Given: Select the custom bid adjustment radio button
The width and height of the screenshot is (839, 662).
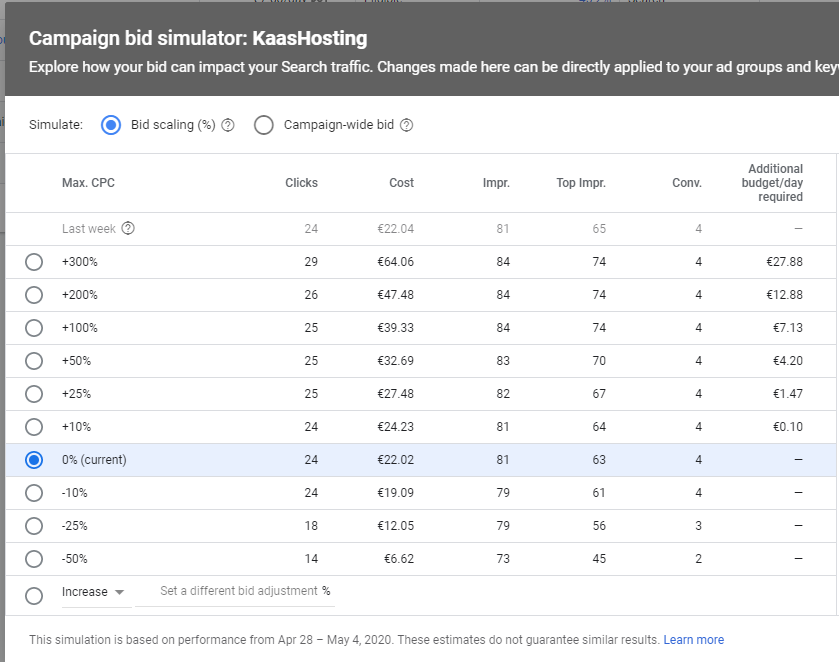Looking at the screenshot, I should click(34, 595).
